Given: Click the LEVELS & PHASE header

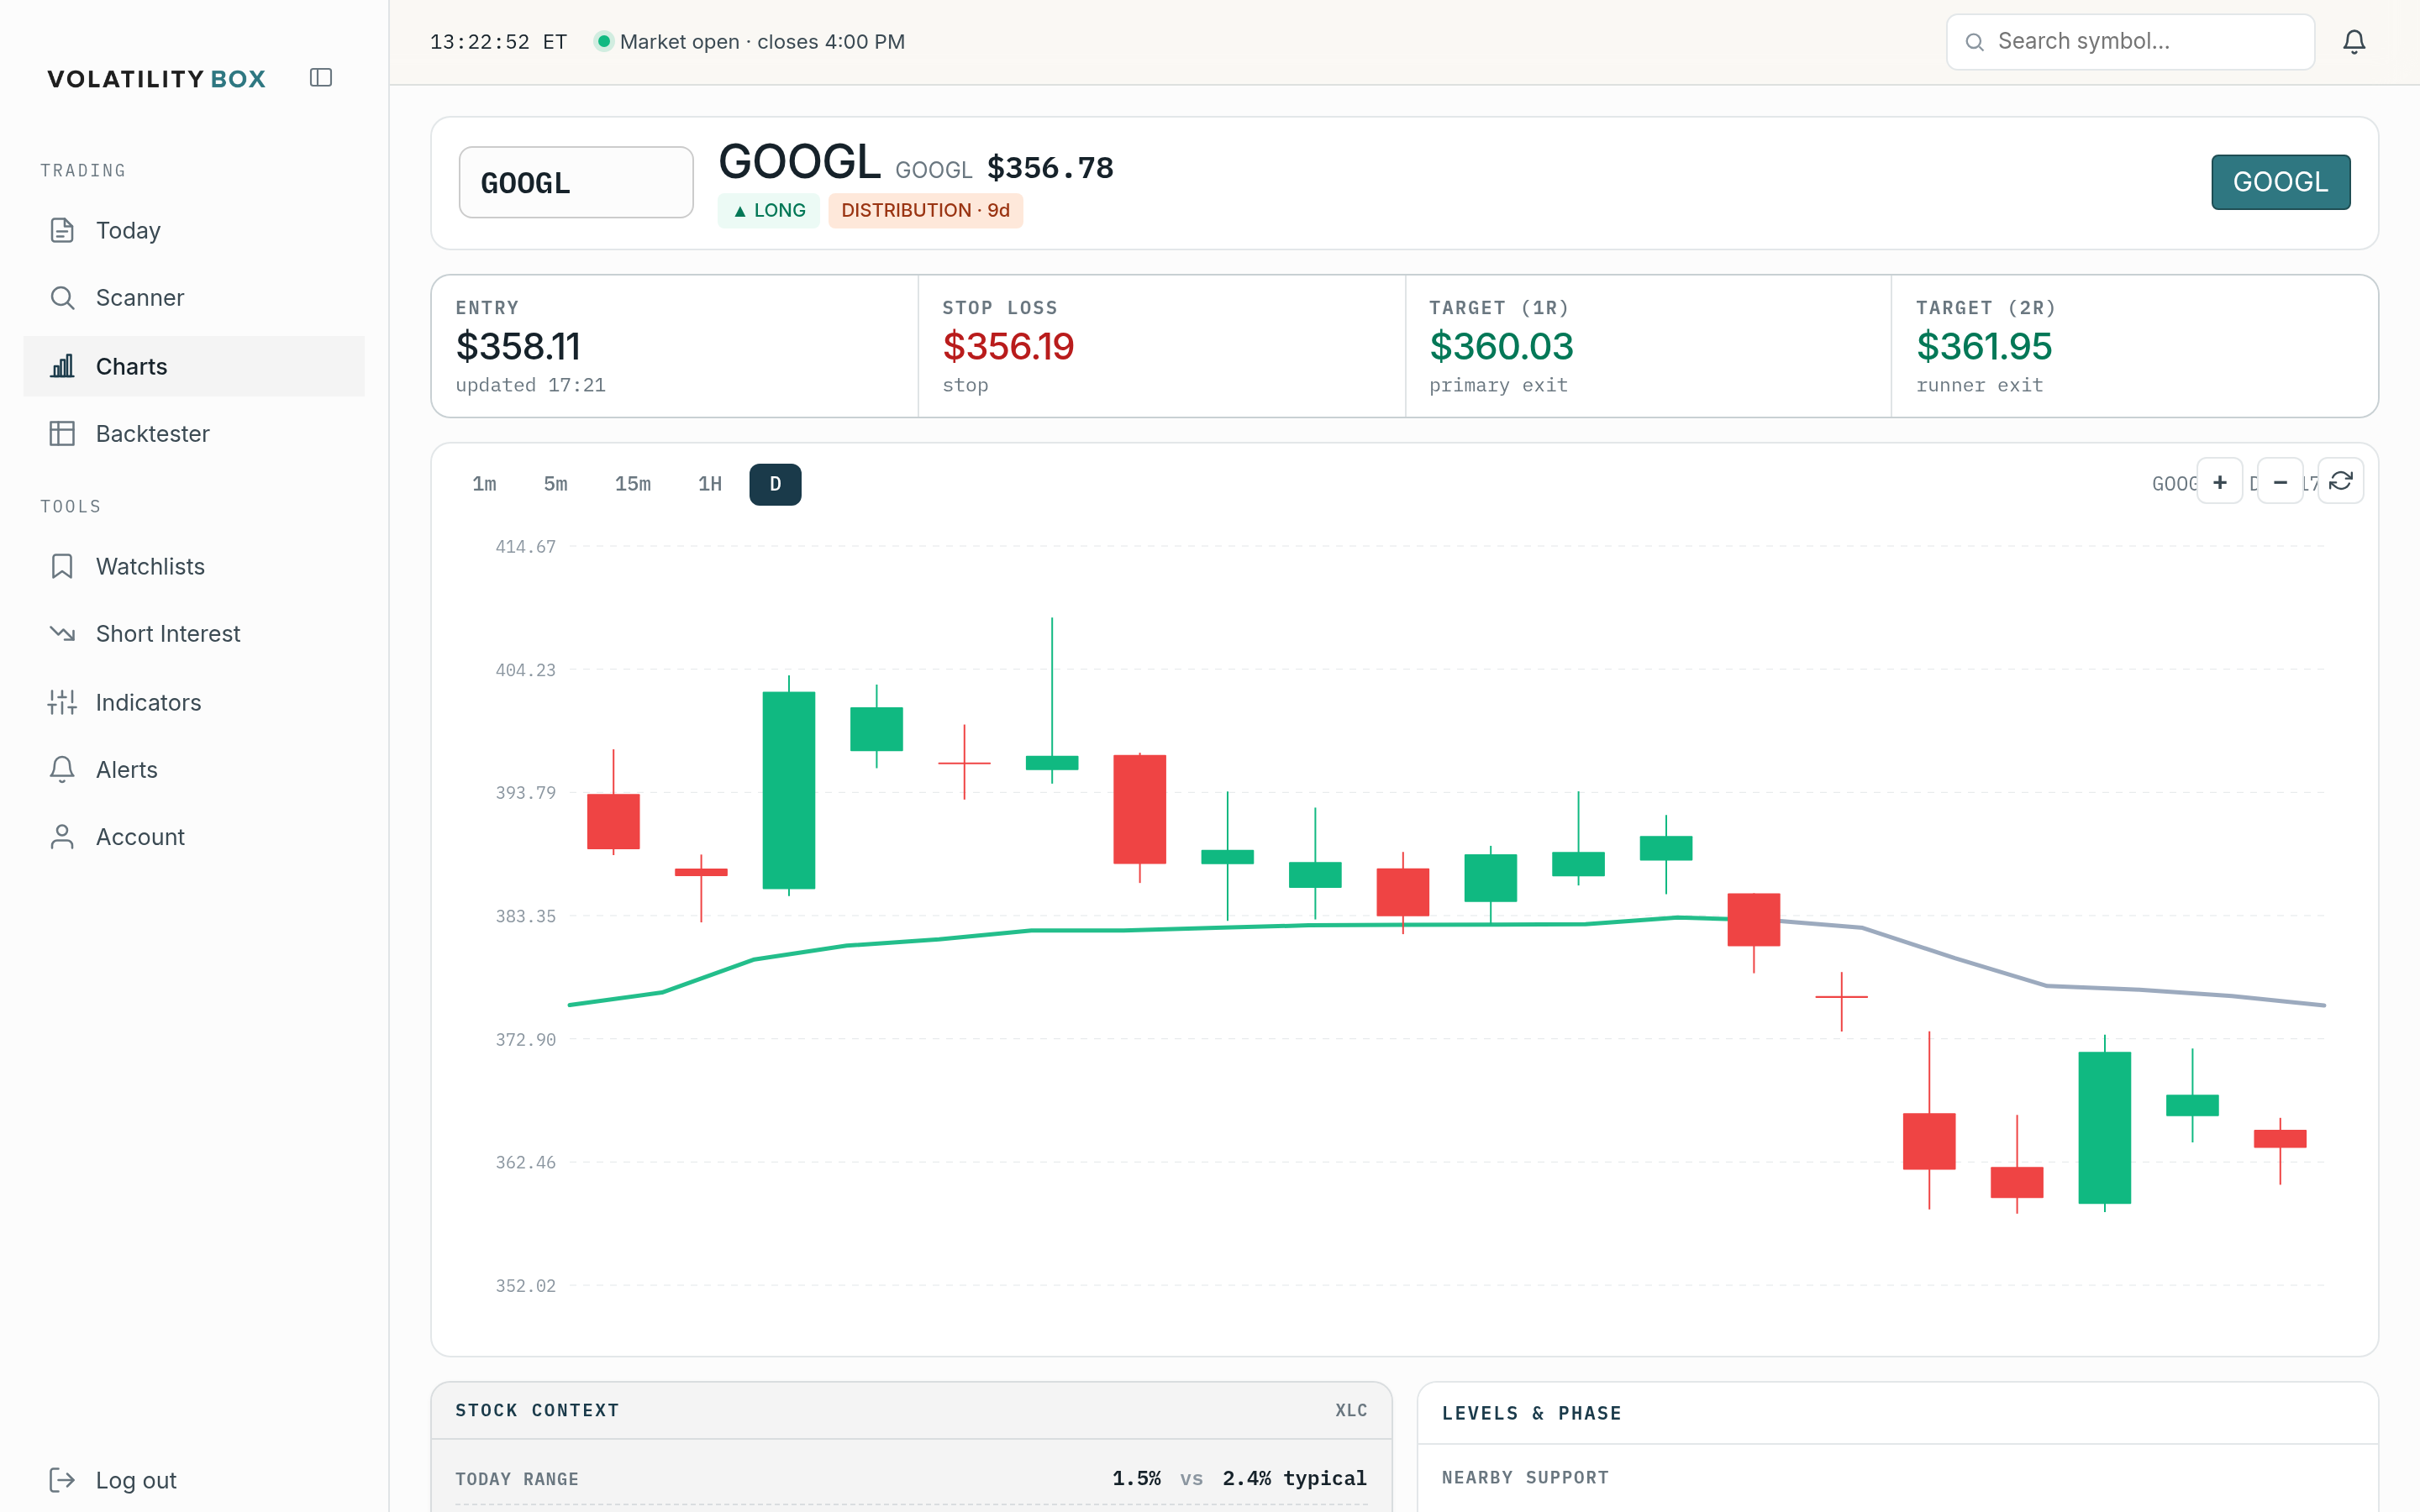Looking at the screenshot, I should 1531,1413.
